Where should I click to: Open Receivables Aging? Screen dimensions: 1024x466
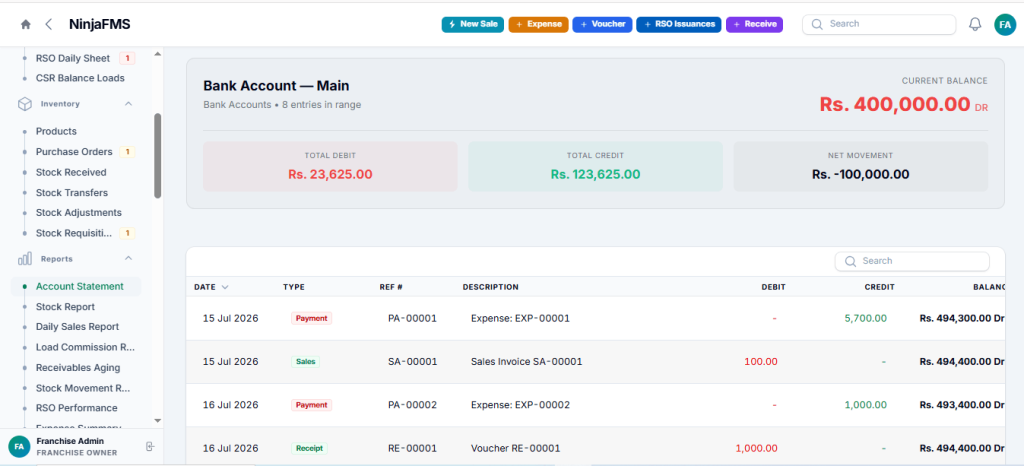(x=78, y=367)
